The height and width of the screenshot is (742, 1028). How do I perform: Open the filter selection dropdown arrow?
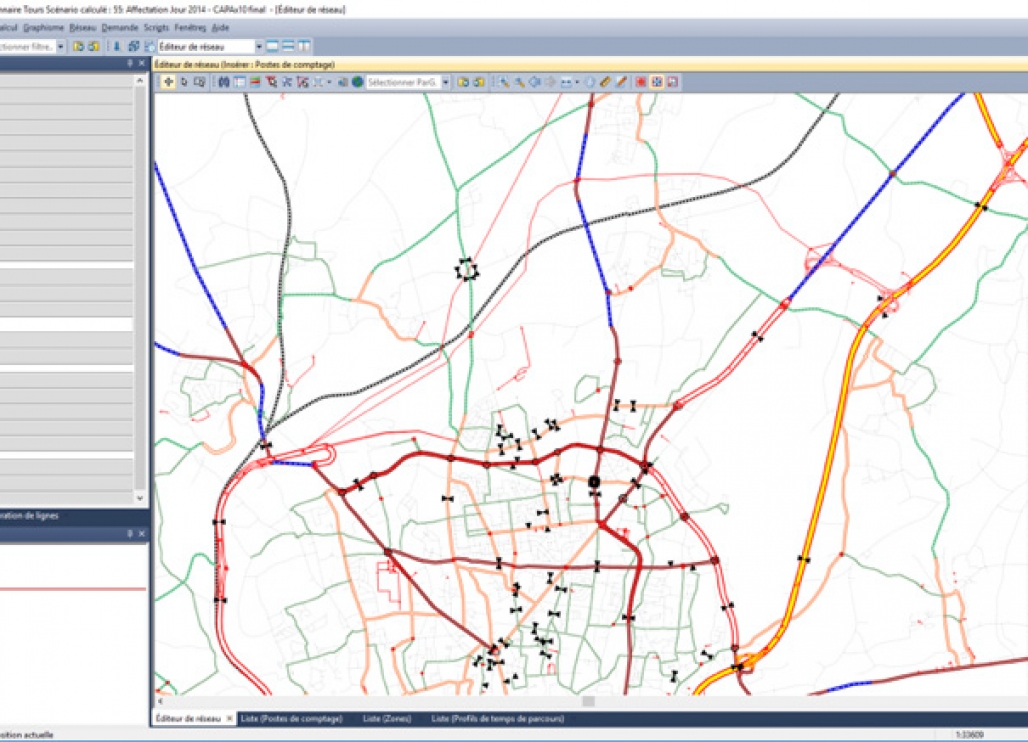click(61, 46)
